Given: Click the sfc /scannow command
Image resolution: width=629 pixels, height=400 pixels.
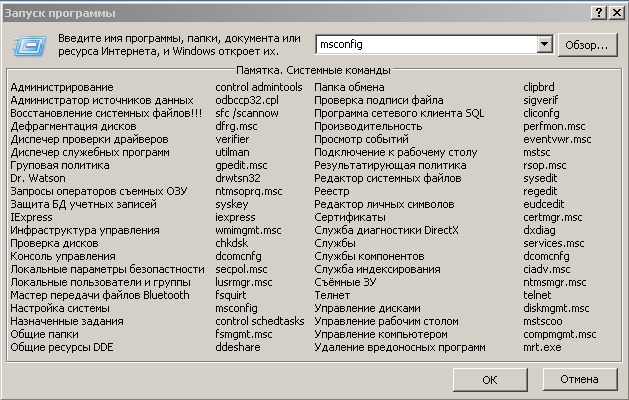Looking at the screenshot, I should [246, 114].
